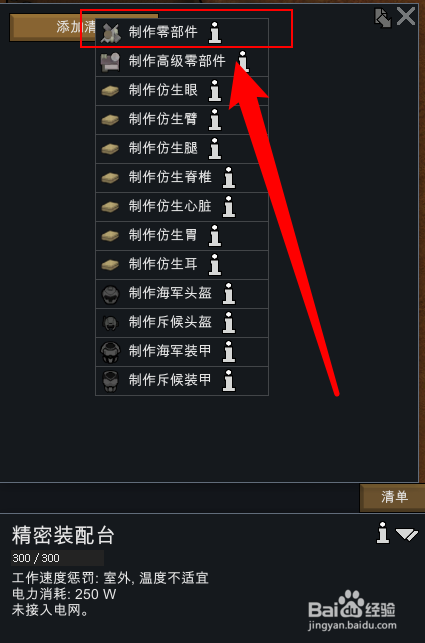The height and width of the screenshot is (643, 425).
Task: Choose 制作仿生耳 recipe
Action: click(182, 265)
